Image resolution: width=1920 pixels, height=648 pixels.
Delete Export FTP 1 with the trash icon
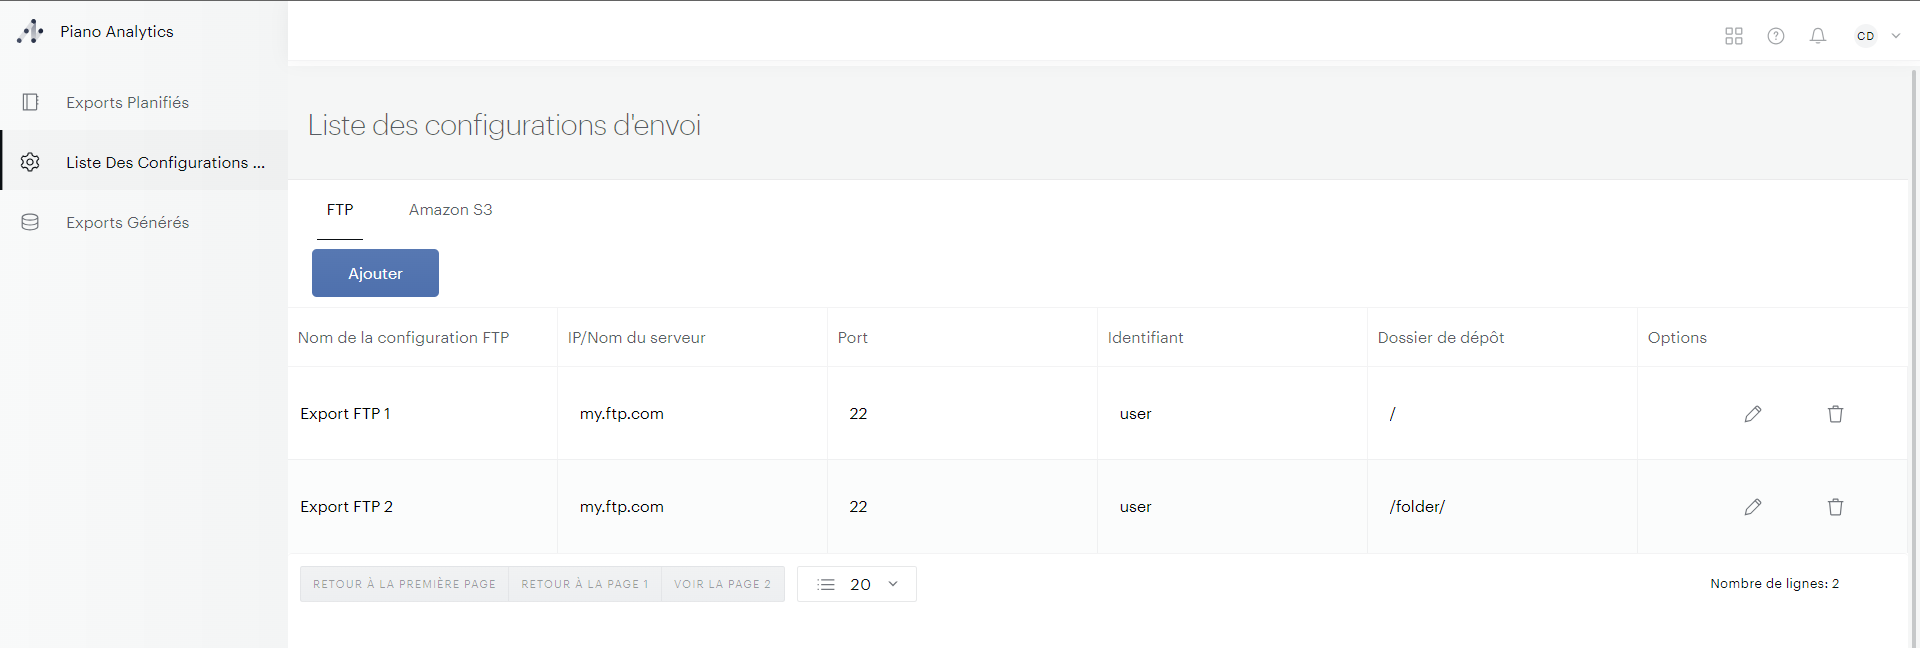tap(1836, 414)
